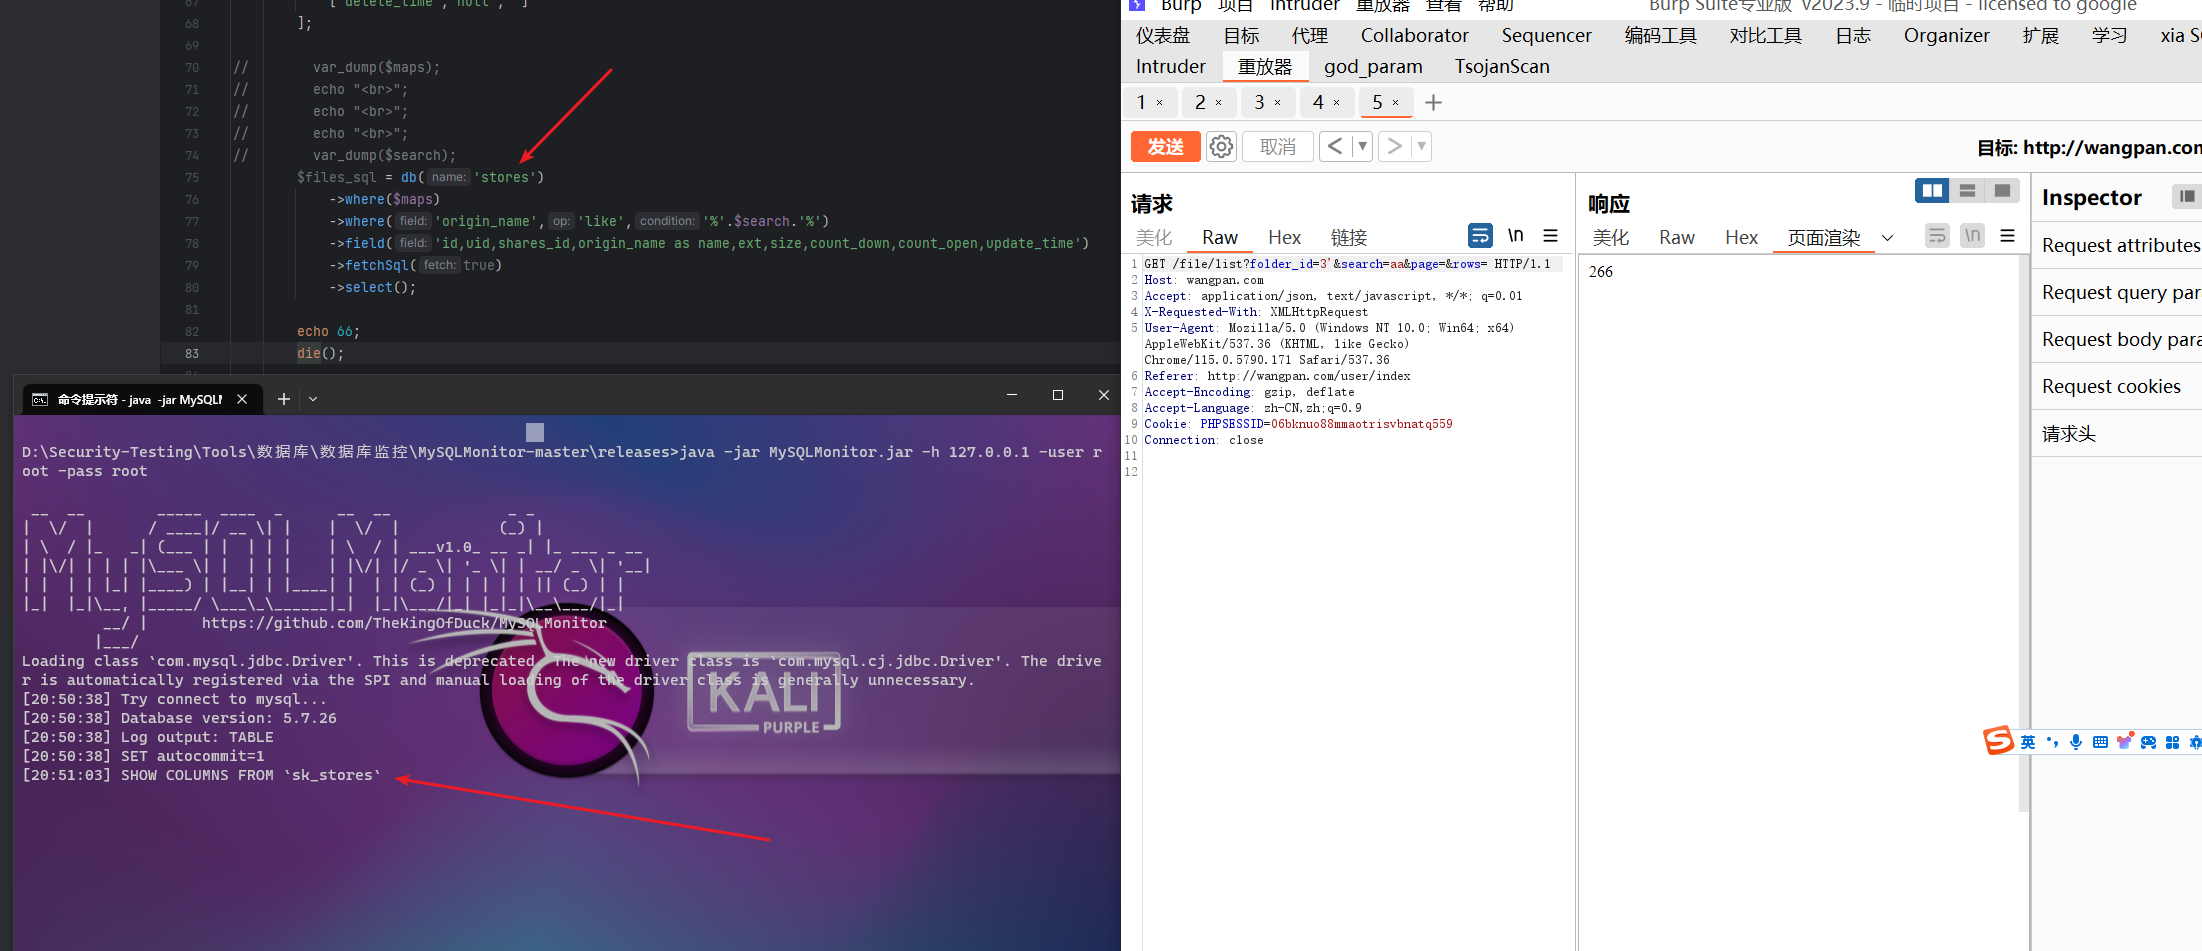Expand Request attributes in Inspector
2202x951 pixels.
coord(2120,245)
